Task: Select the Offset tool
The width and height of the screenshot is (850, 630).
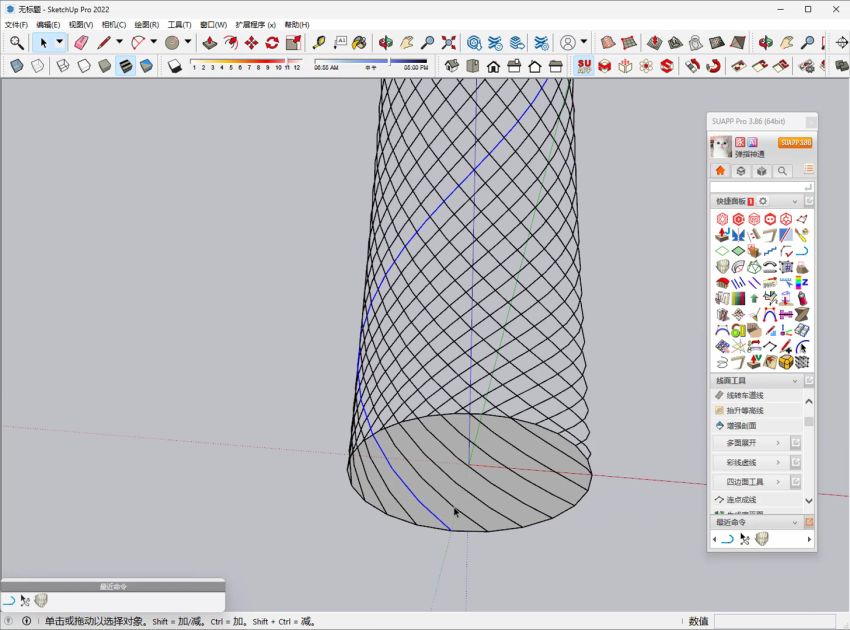Action: click(230, 42)
